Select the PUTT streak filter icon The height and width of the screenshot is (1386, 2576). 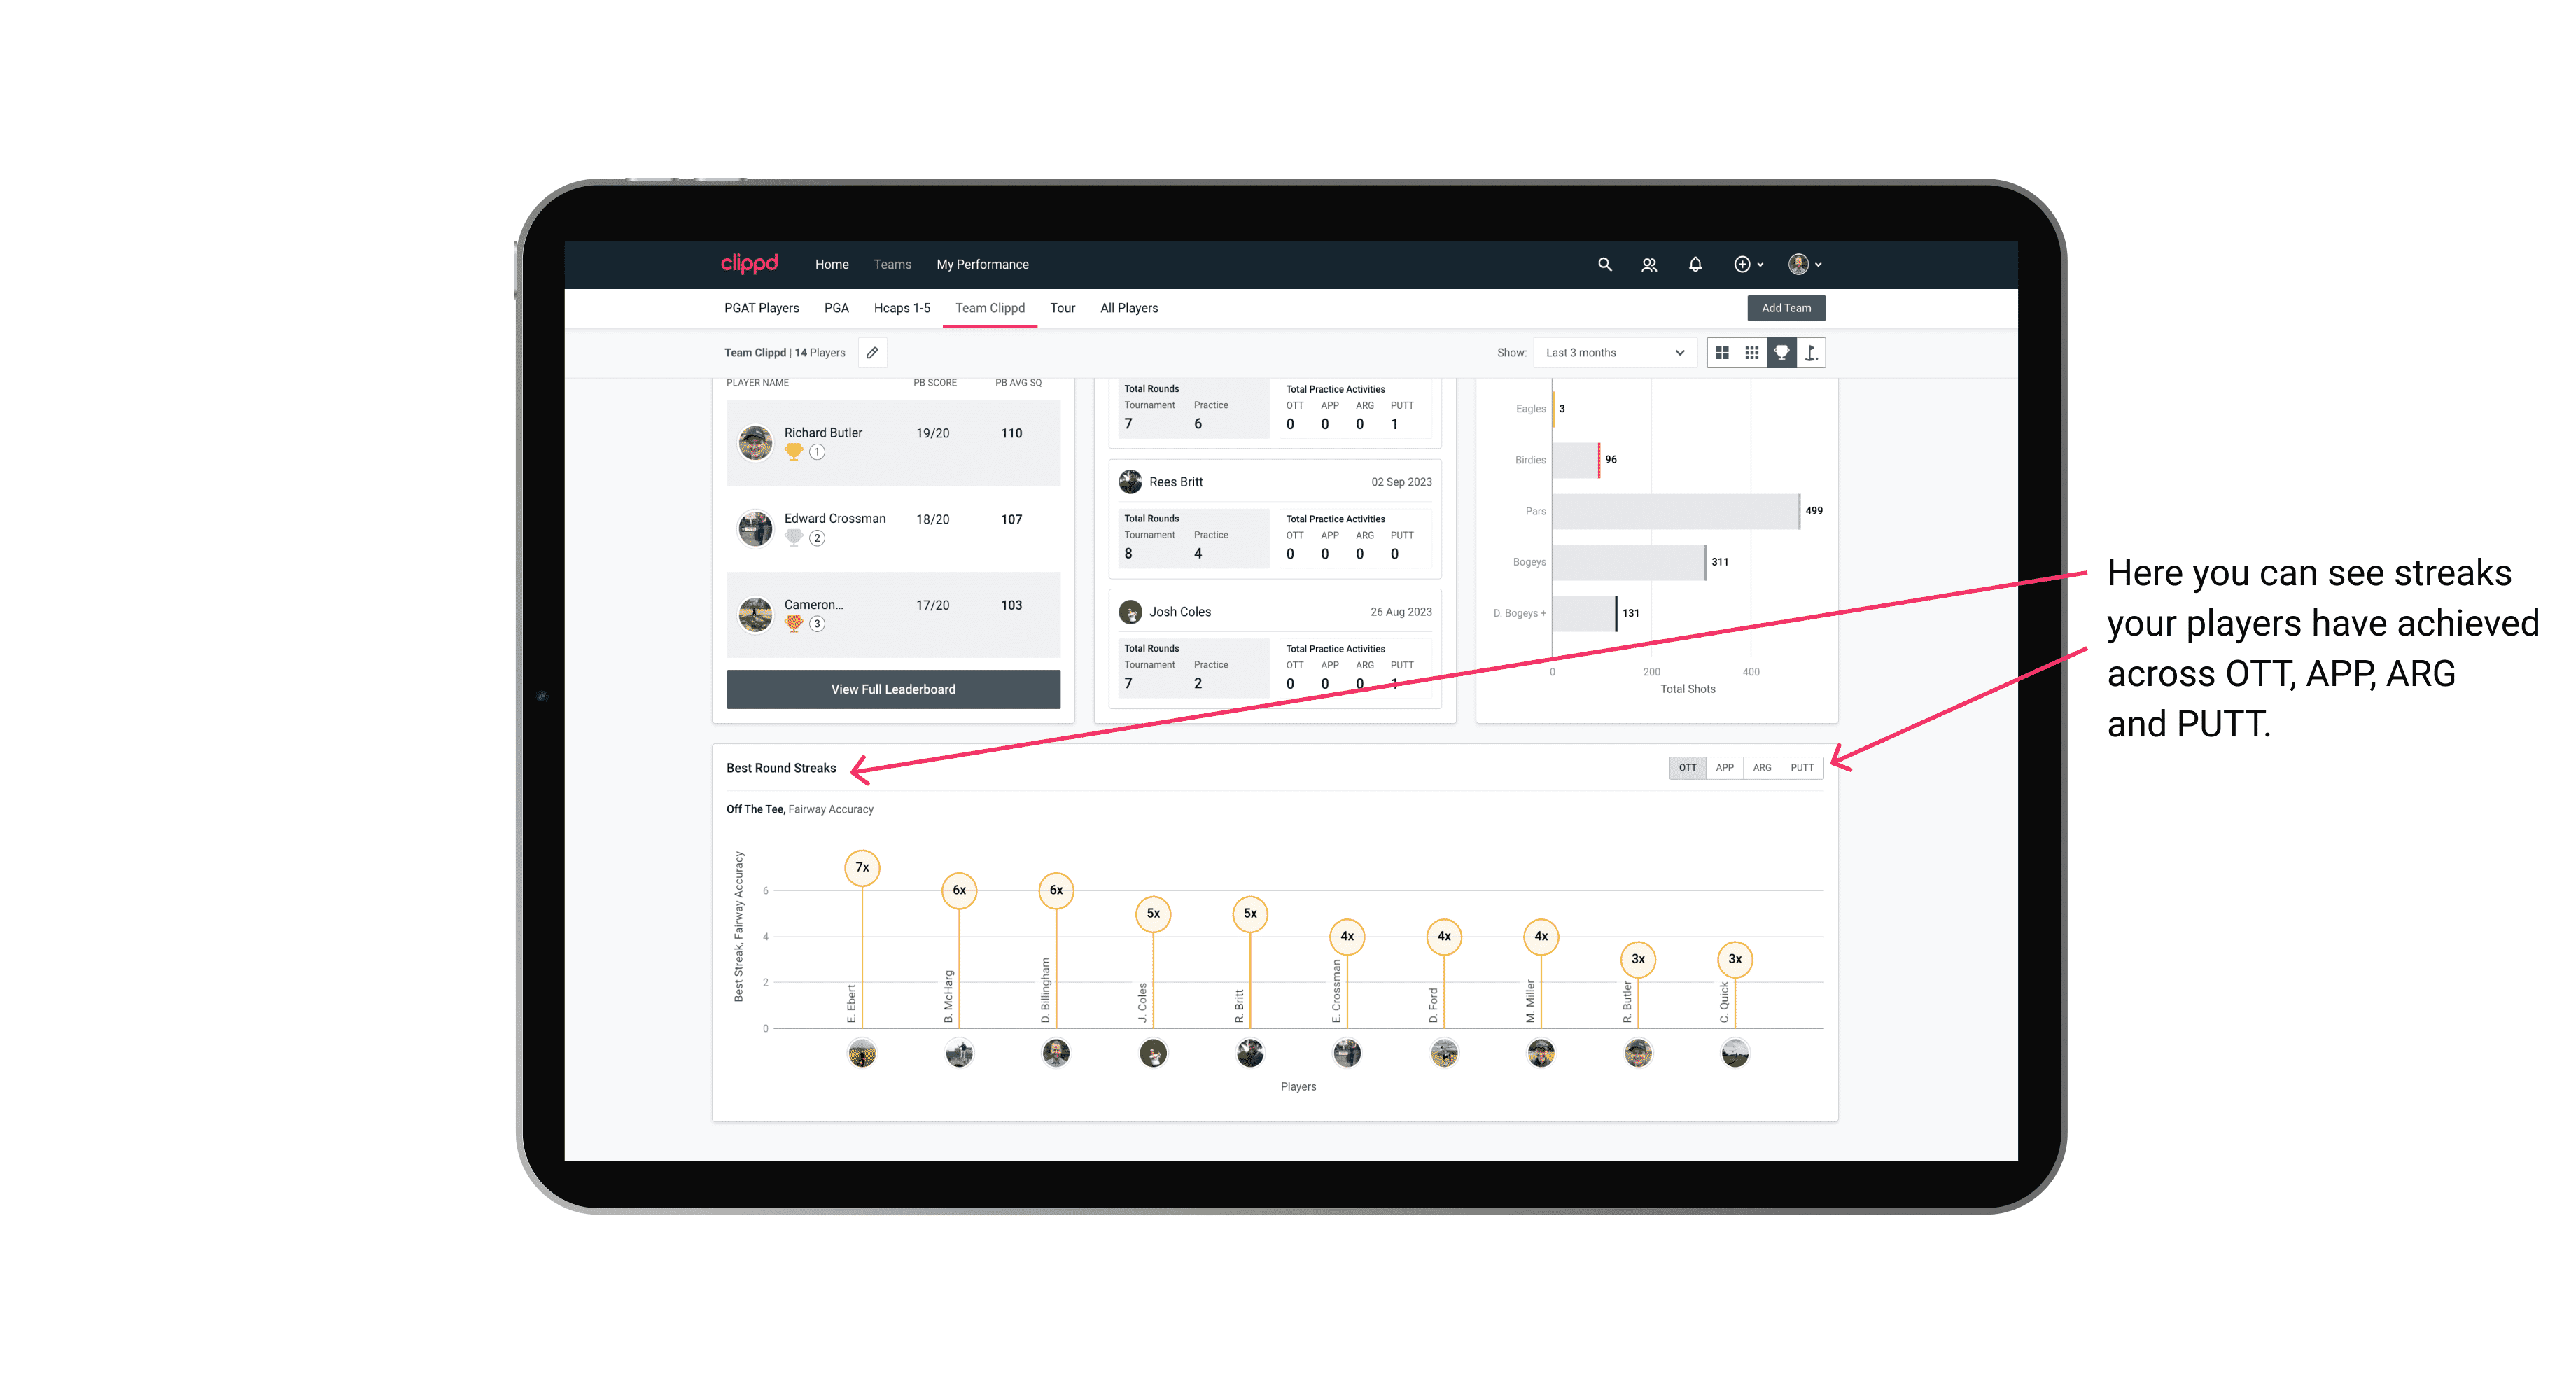click(x=1803, y=766)
